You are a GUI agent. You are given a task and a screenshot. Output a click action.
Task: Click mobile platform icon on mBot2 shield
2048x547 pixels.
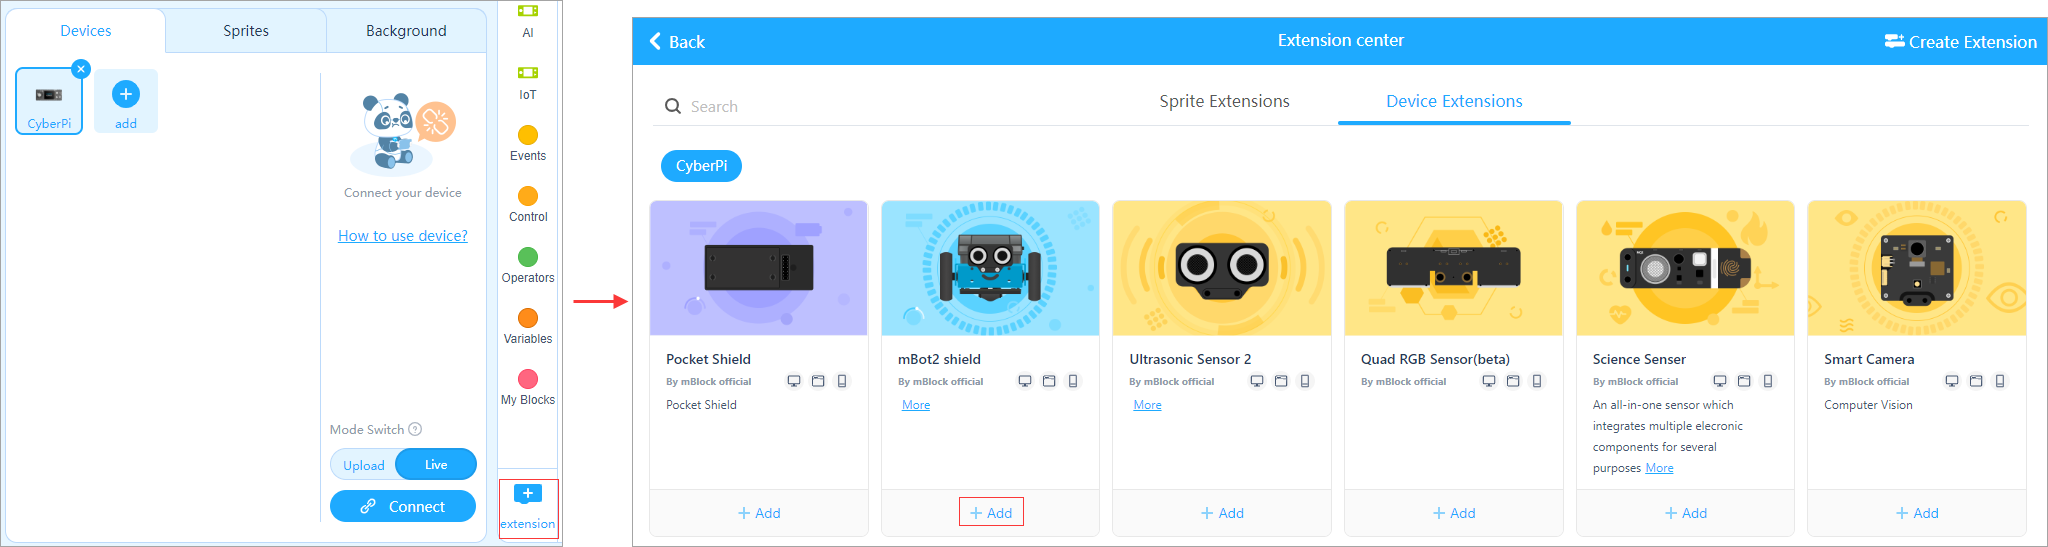1073,381
